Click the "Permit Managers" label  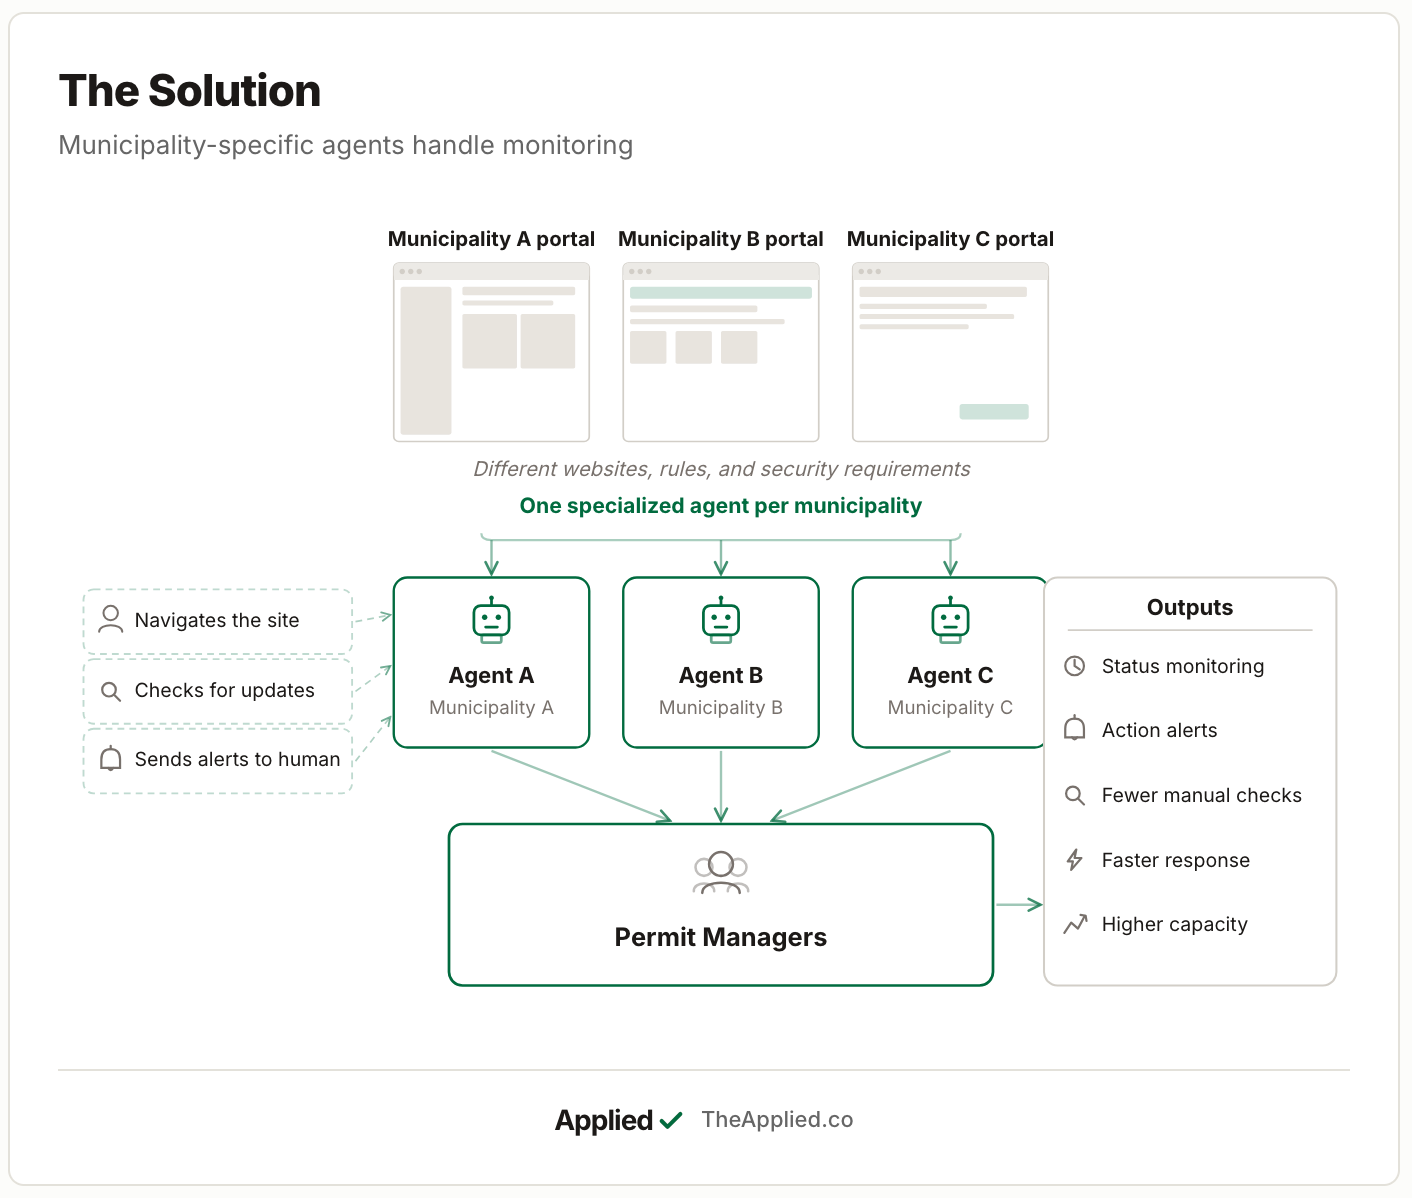(721, 937)
